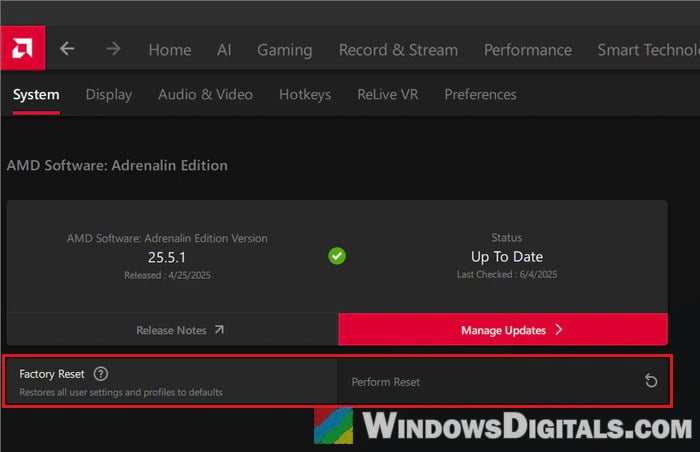Click the Released : 4/25/2025 text
The width and height of the screenshot is (700, 452).
click(167, 275)
